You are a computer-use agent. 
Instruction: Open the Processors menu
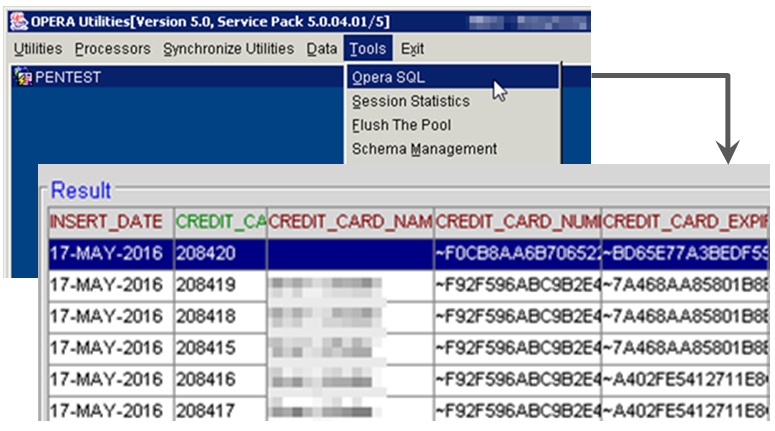112,48
